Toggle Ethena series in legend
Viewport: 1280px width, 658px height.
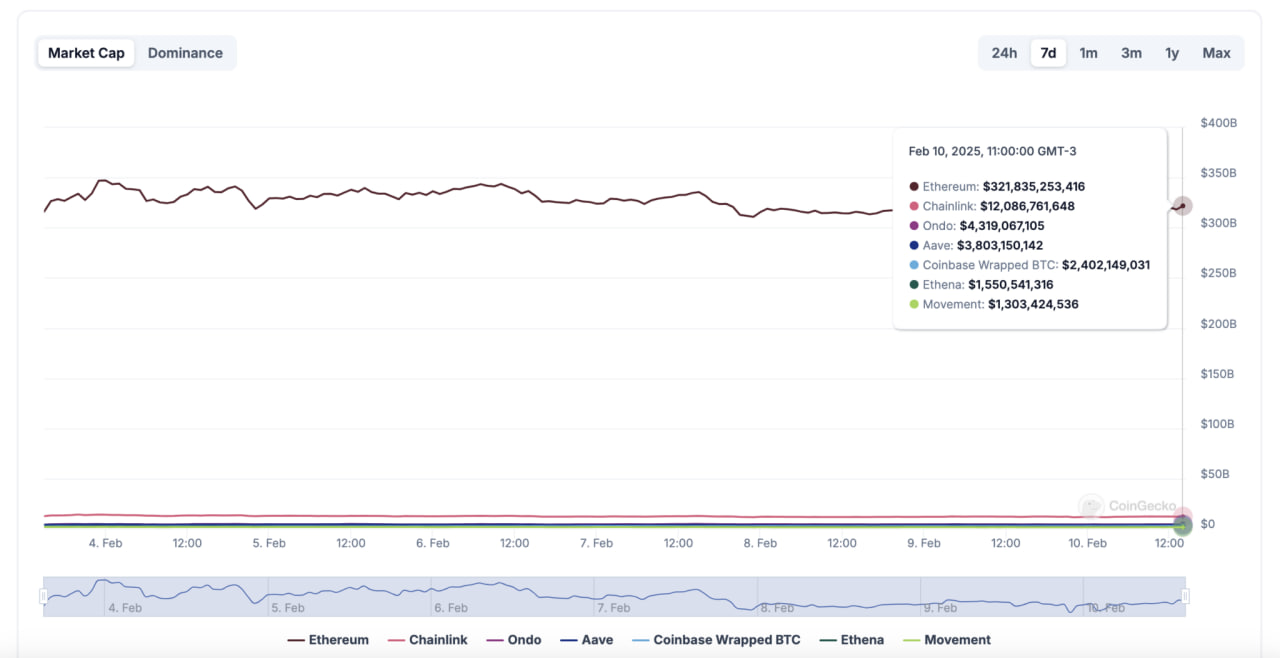pyautogui.click(x=851, y=640)
